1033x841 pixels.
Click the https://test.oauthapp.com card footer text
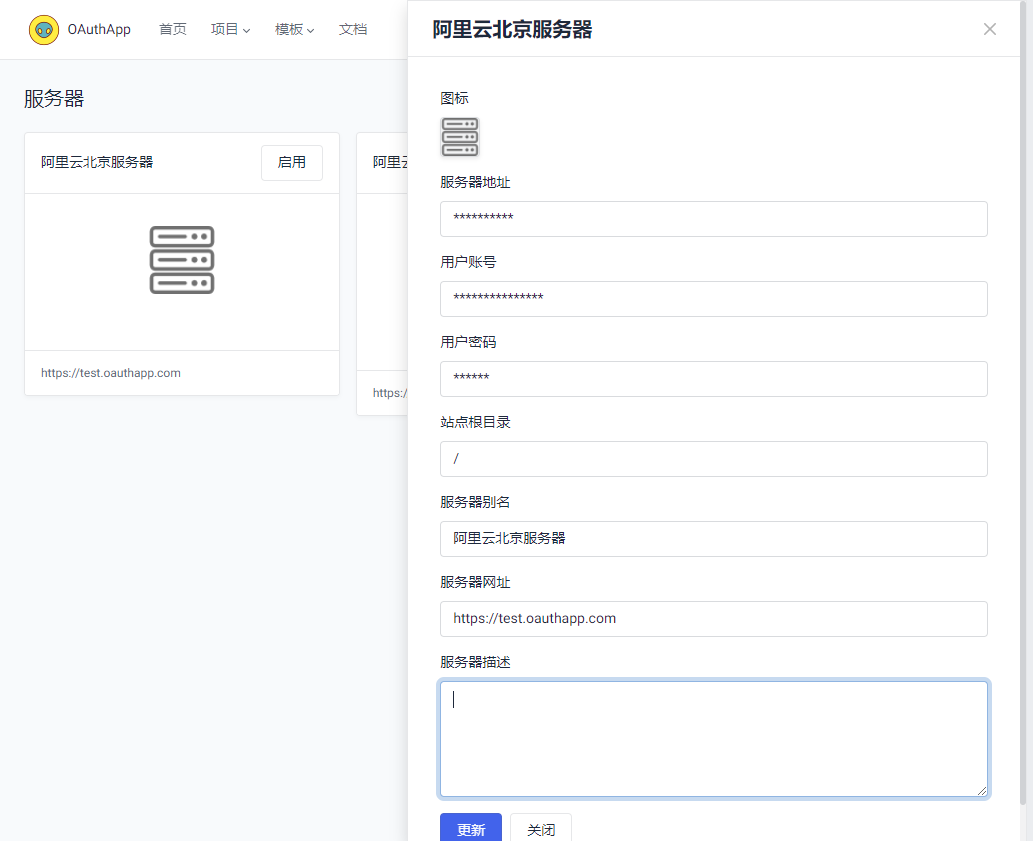(111, 373)
